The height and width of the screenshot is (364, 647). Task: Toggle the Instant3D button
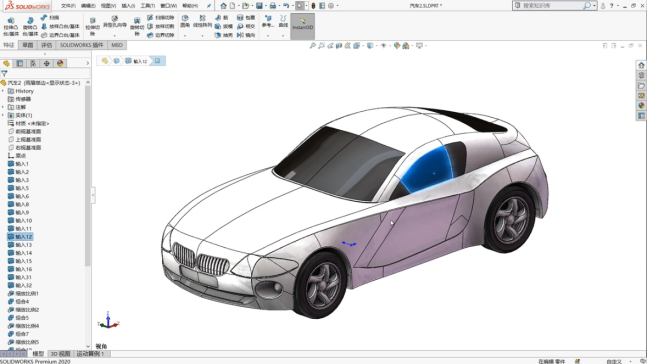[302, 26]
